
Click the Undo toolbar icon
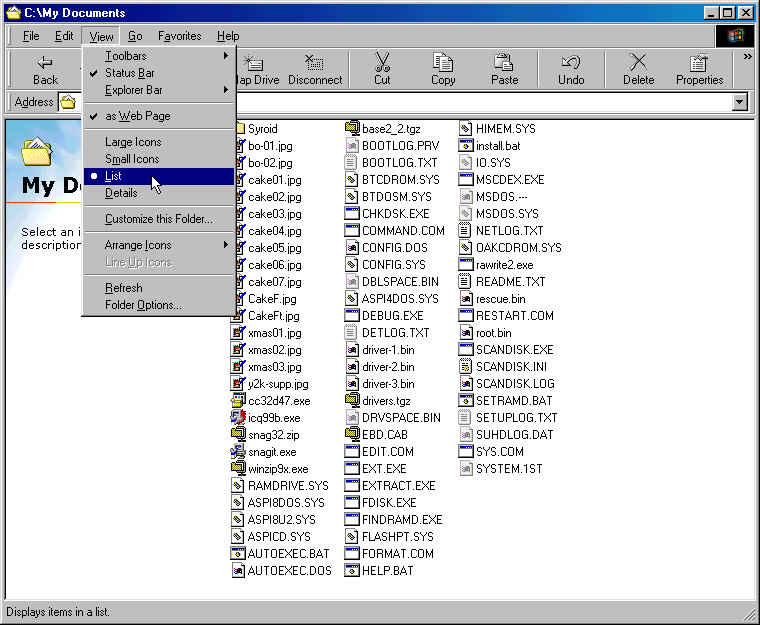[571, 69]
